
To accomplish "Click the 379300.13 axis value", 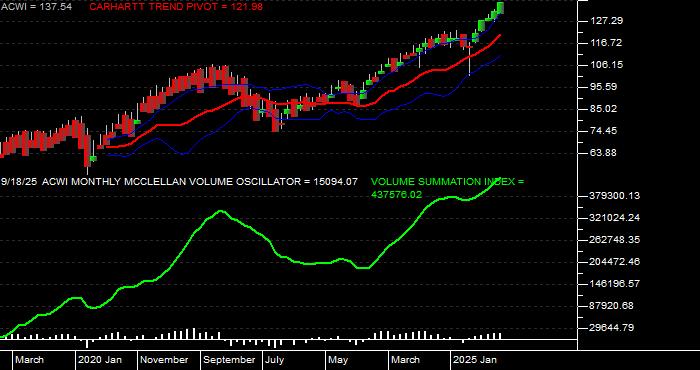I will pos(614,196).
